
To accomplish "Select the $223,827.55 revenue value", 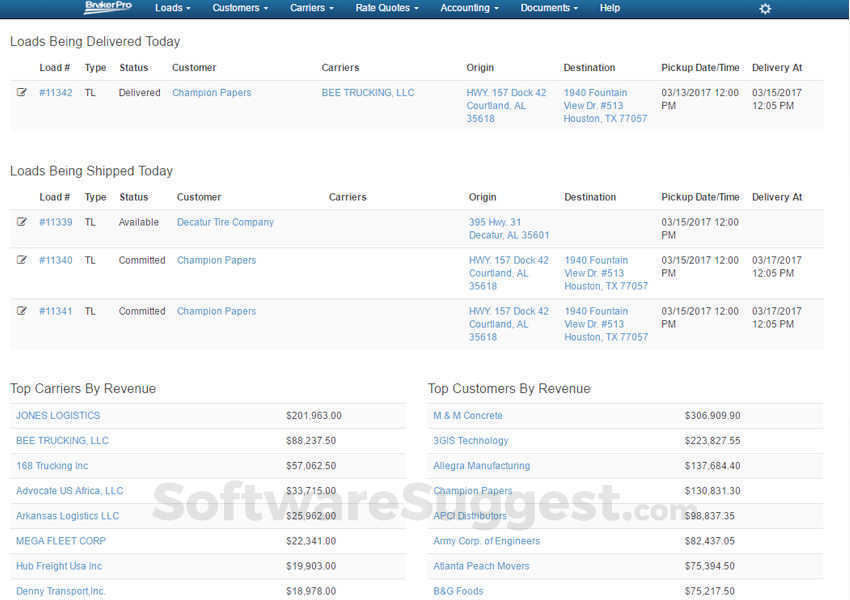I will coord(712,441).
